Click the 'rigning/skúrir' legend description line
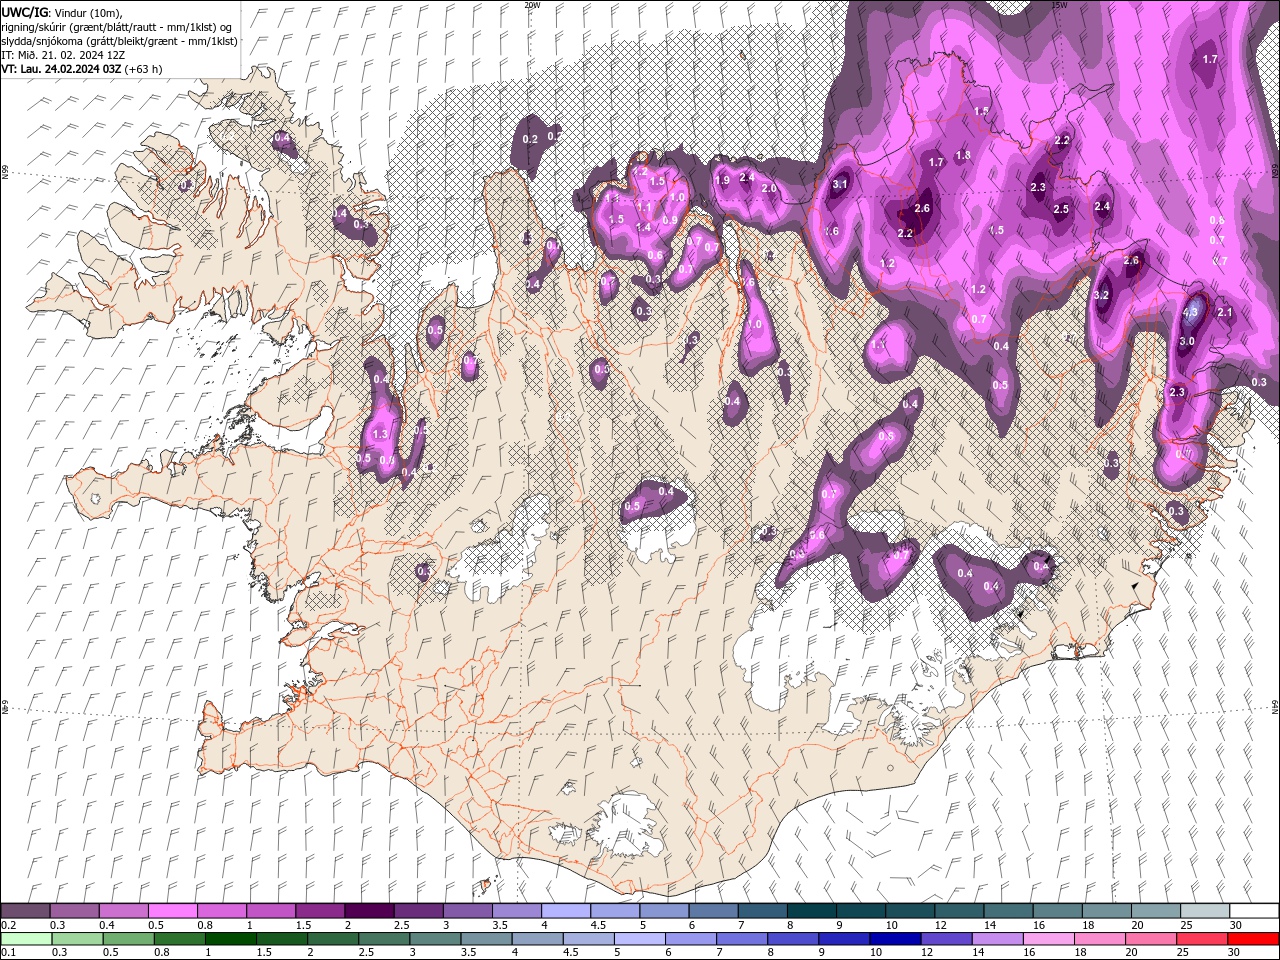The height and width of the screenshot is (960, 1280). 118,26
